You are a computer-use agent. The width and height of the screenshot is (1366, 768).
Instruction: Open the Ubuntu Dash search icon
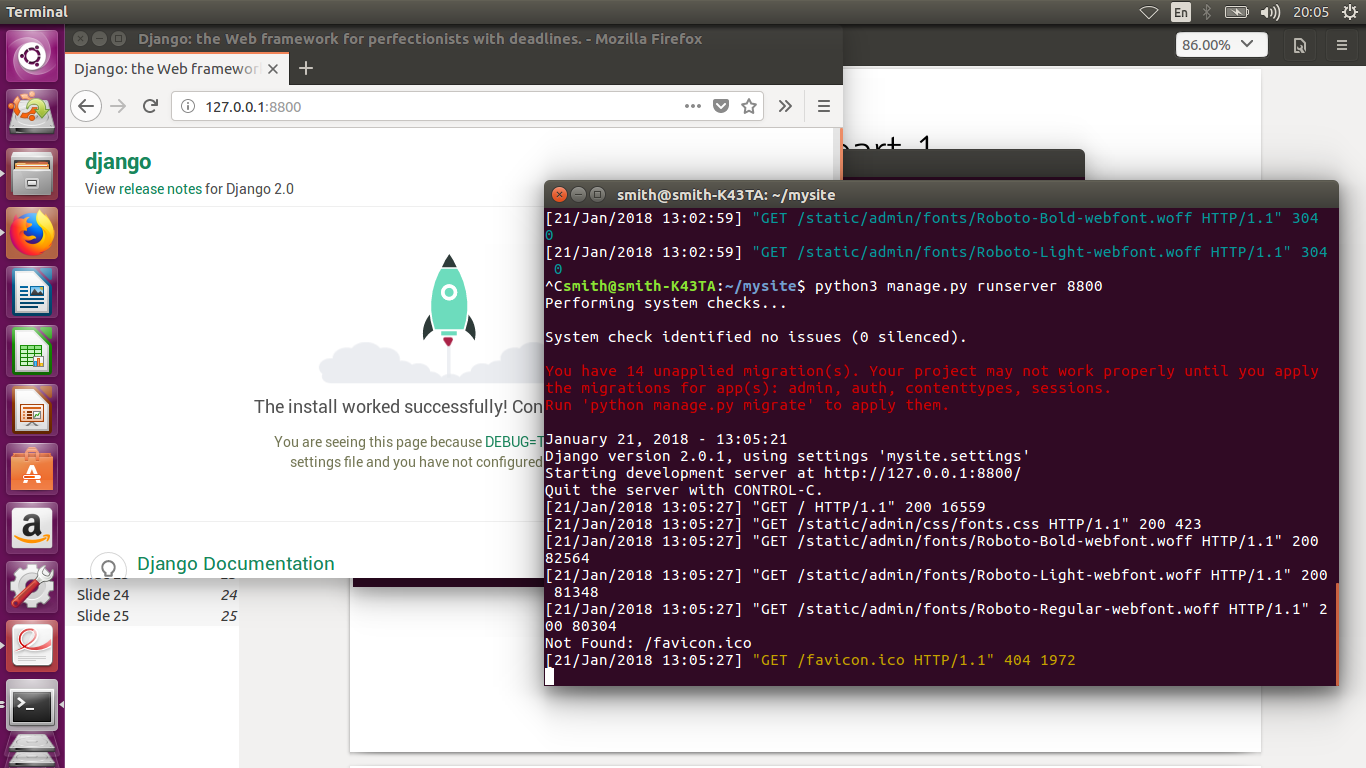33,57
